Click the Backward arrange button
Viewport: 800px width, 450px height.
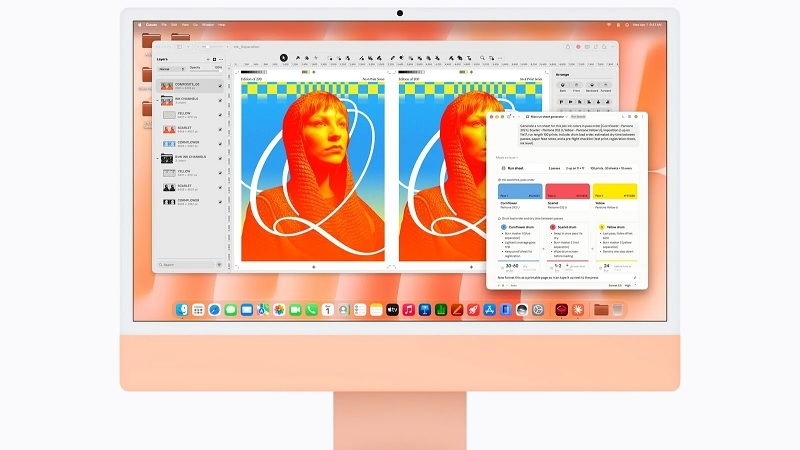[592, 87]
